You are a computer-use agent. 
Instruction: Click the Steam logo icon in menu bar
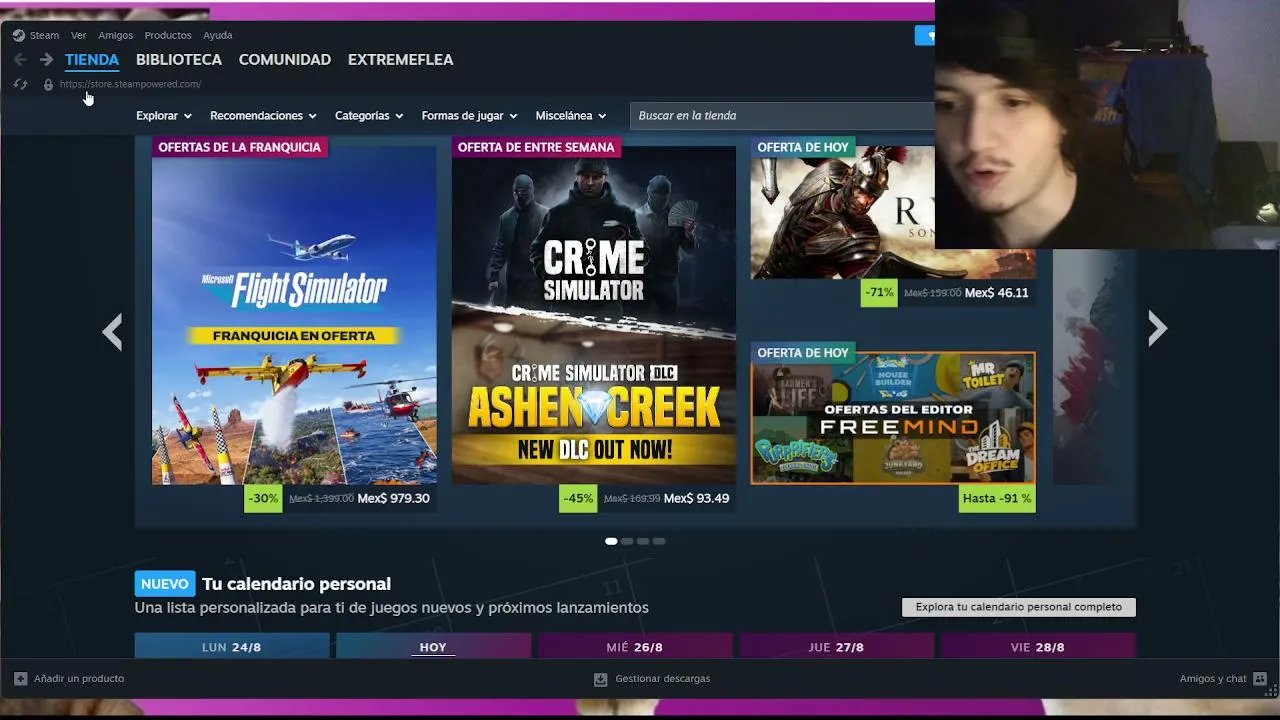(18, 35)
